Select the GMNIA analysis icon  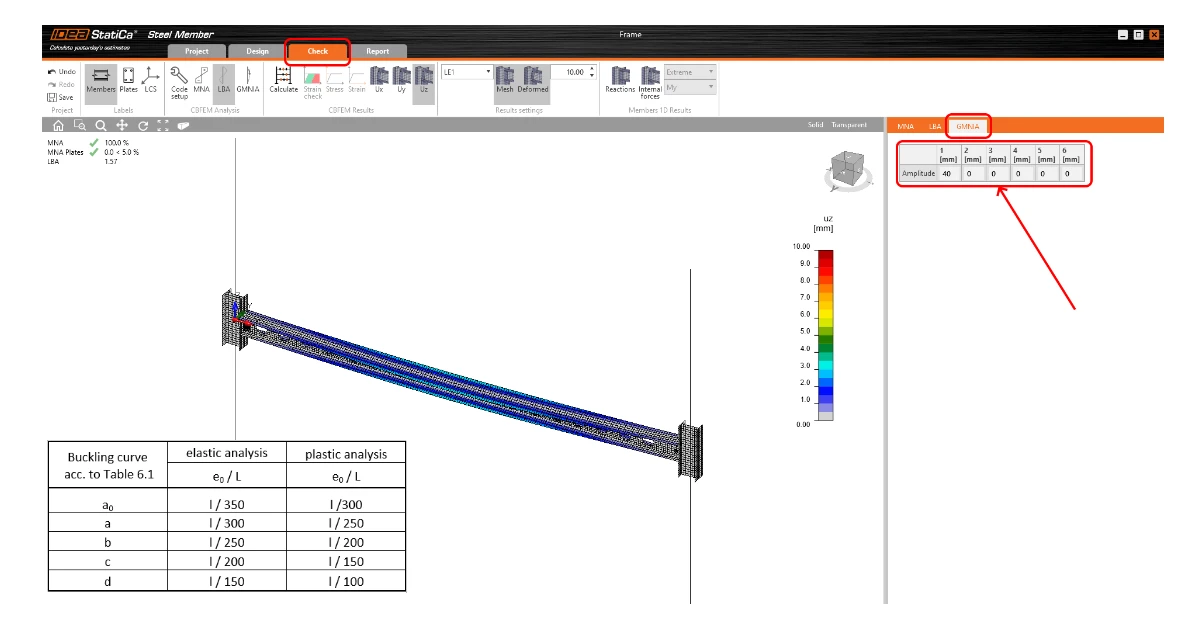point(248,80)
